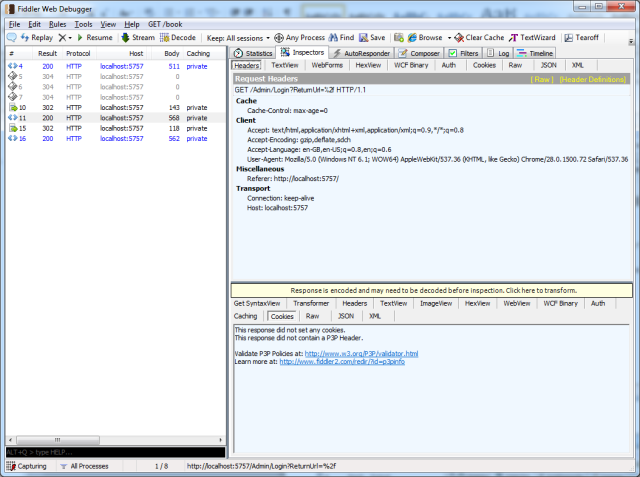
Task: Open the Tools menu
Action: (x=83, y=24)
